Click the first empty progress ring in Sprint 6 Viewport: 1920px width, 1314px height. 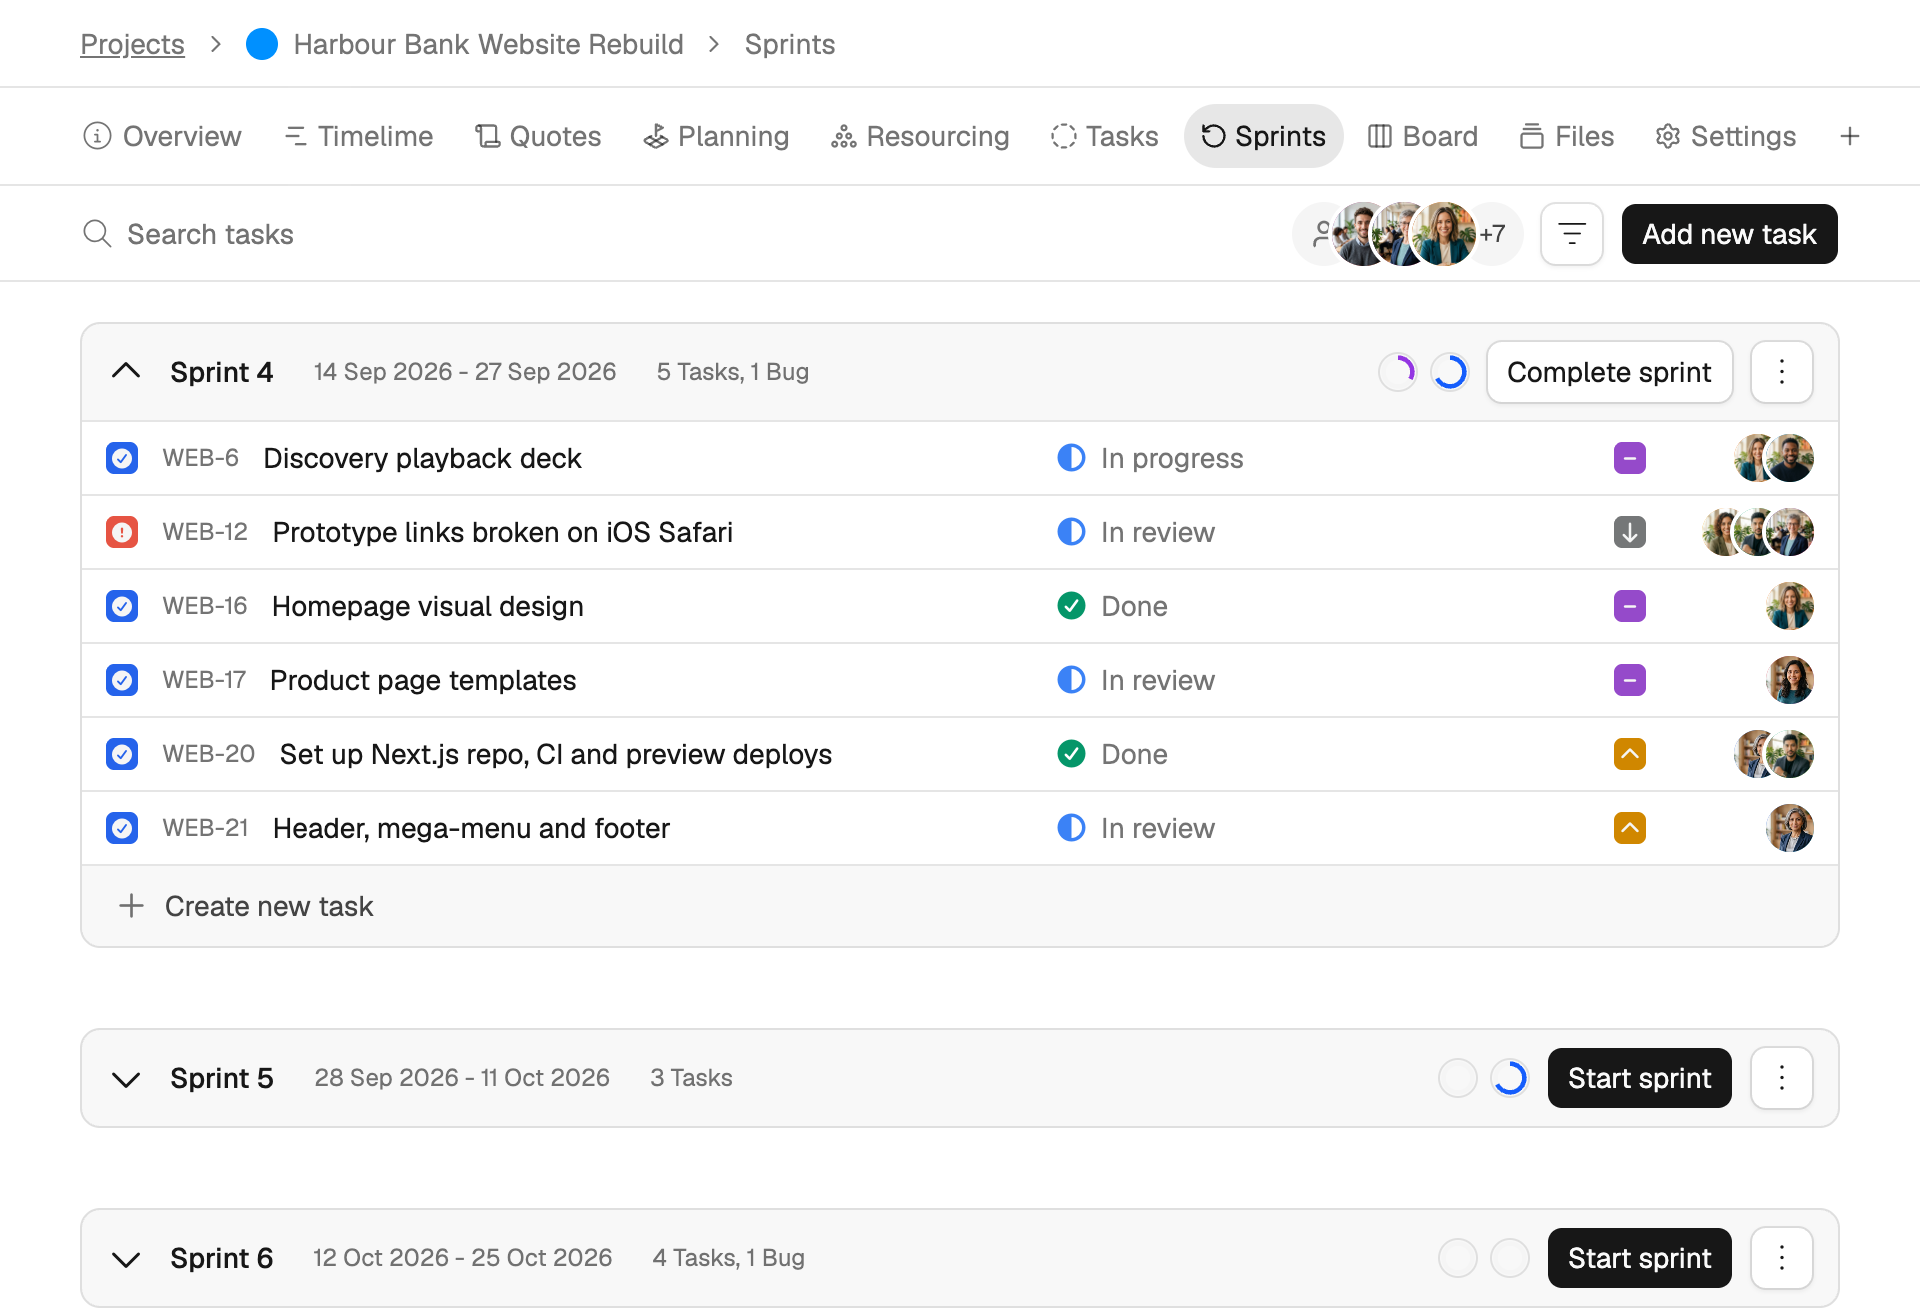[1457, 1258]
